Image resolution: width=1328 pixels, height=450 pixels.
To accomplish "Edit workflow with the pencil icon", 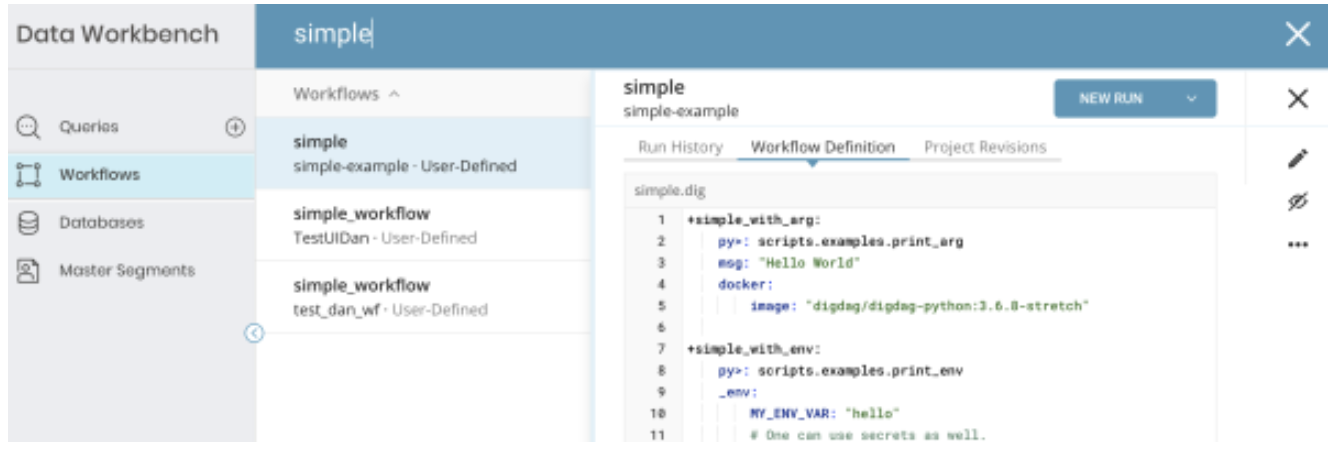I will pyautogui.click(x=1297, y=158).
